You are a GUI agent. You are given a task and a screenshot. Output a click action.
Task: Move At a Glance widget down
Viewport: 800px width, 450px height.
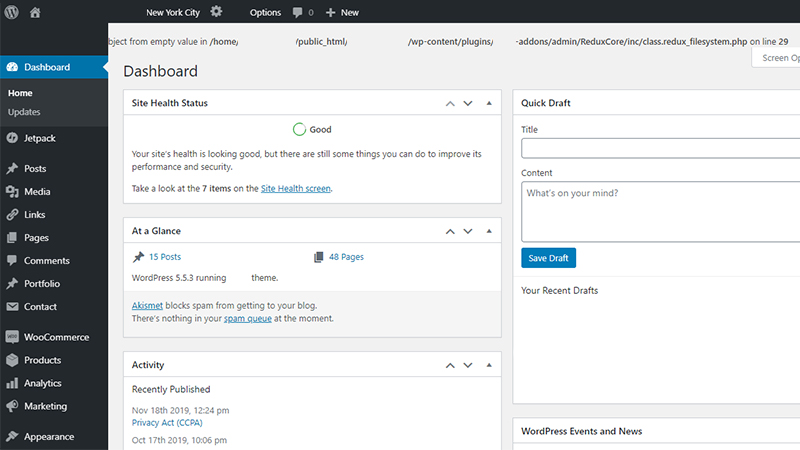[x=468, y=231]
